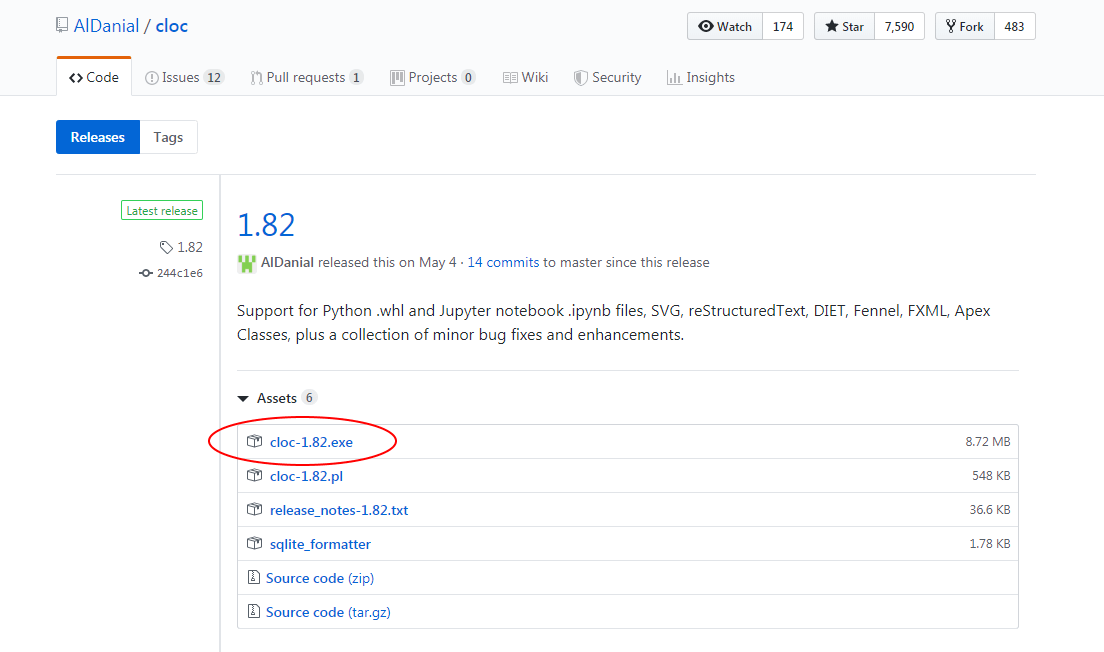
Task: Click AlDanial's green avatar icon
Action: click(246, 263)
